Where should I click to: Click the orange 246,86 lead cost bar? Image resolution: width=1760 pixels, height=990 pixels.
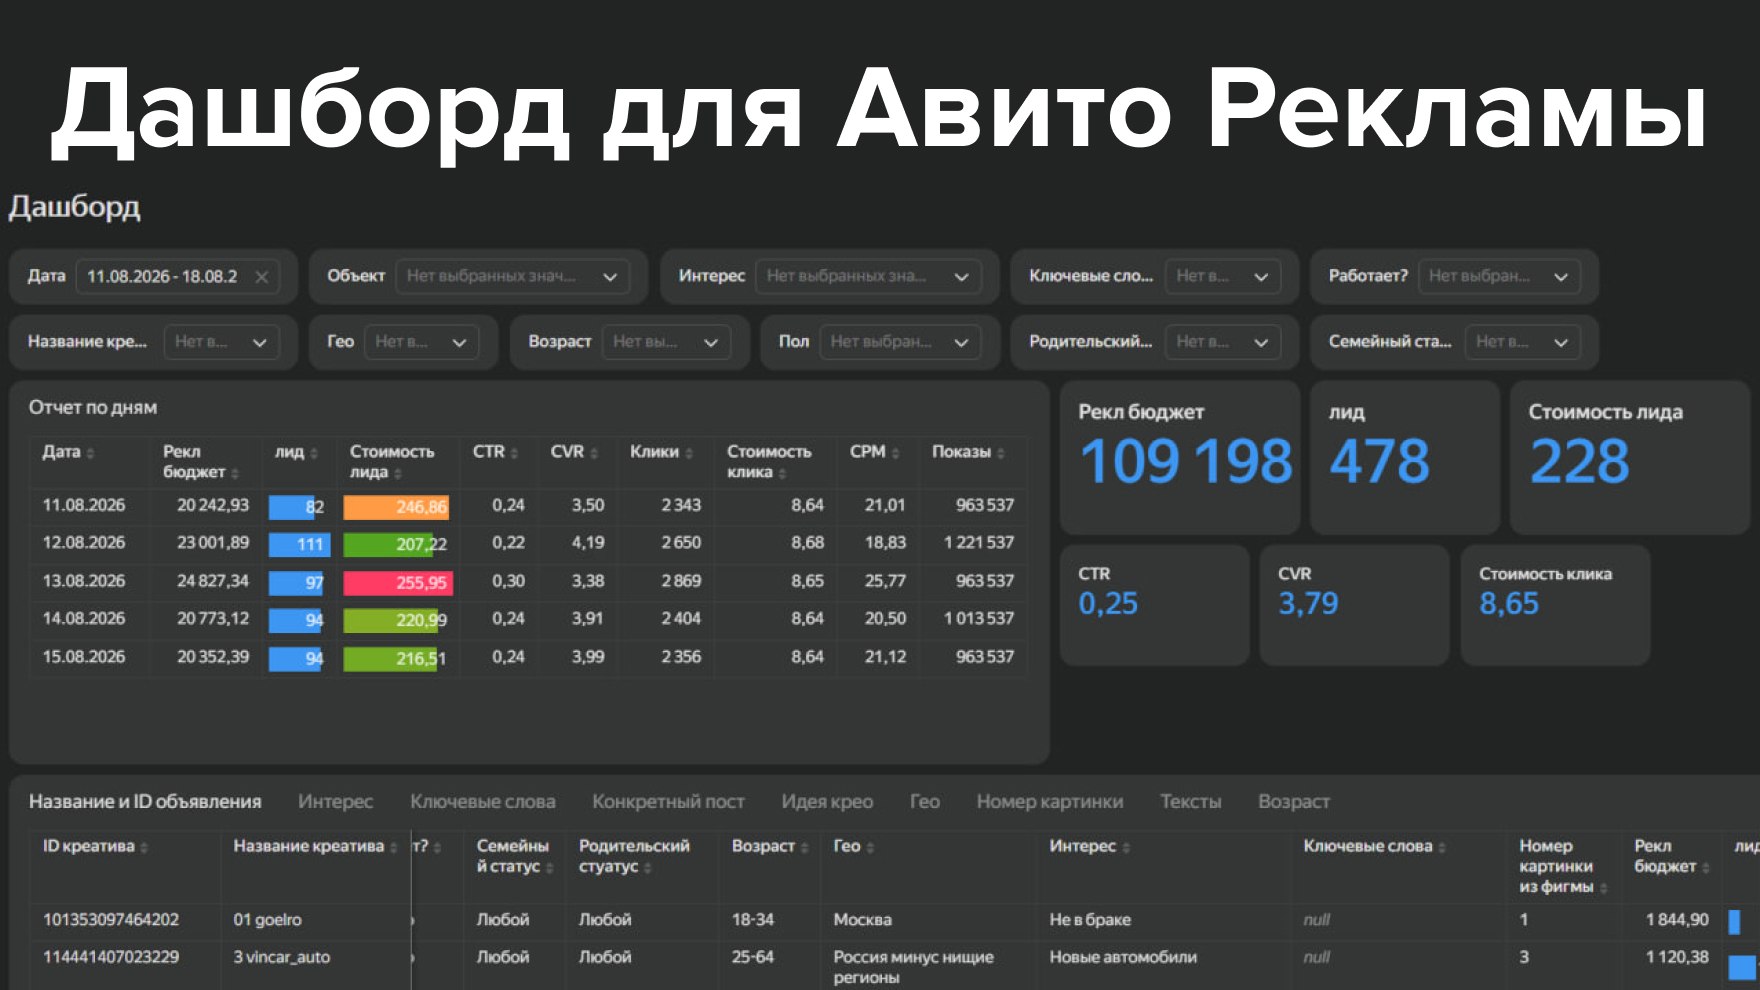[x=396, y=506]
